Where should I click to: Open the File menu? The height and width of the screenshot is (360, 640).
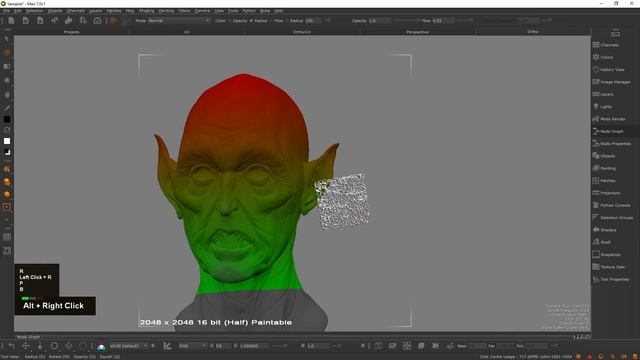6,11
